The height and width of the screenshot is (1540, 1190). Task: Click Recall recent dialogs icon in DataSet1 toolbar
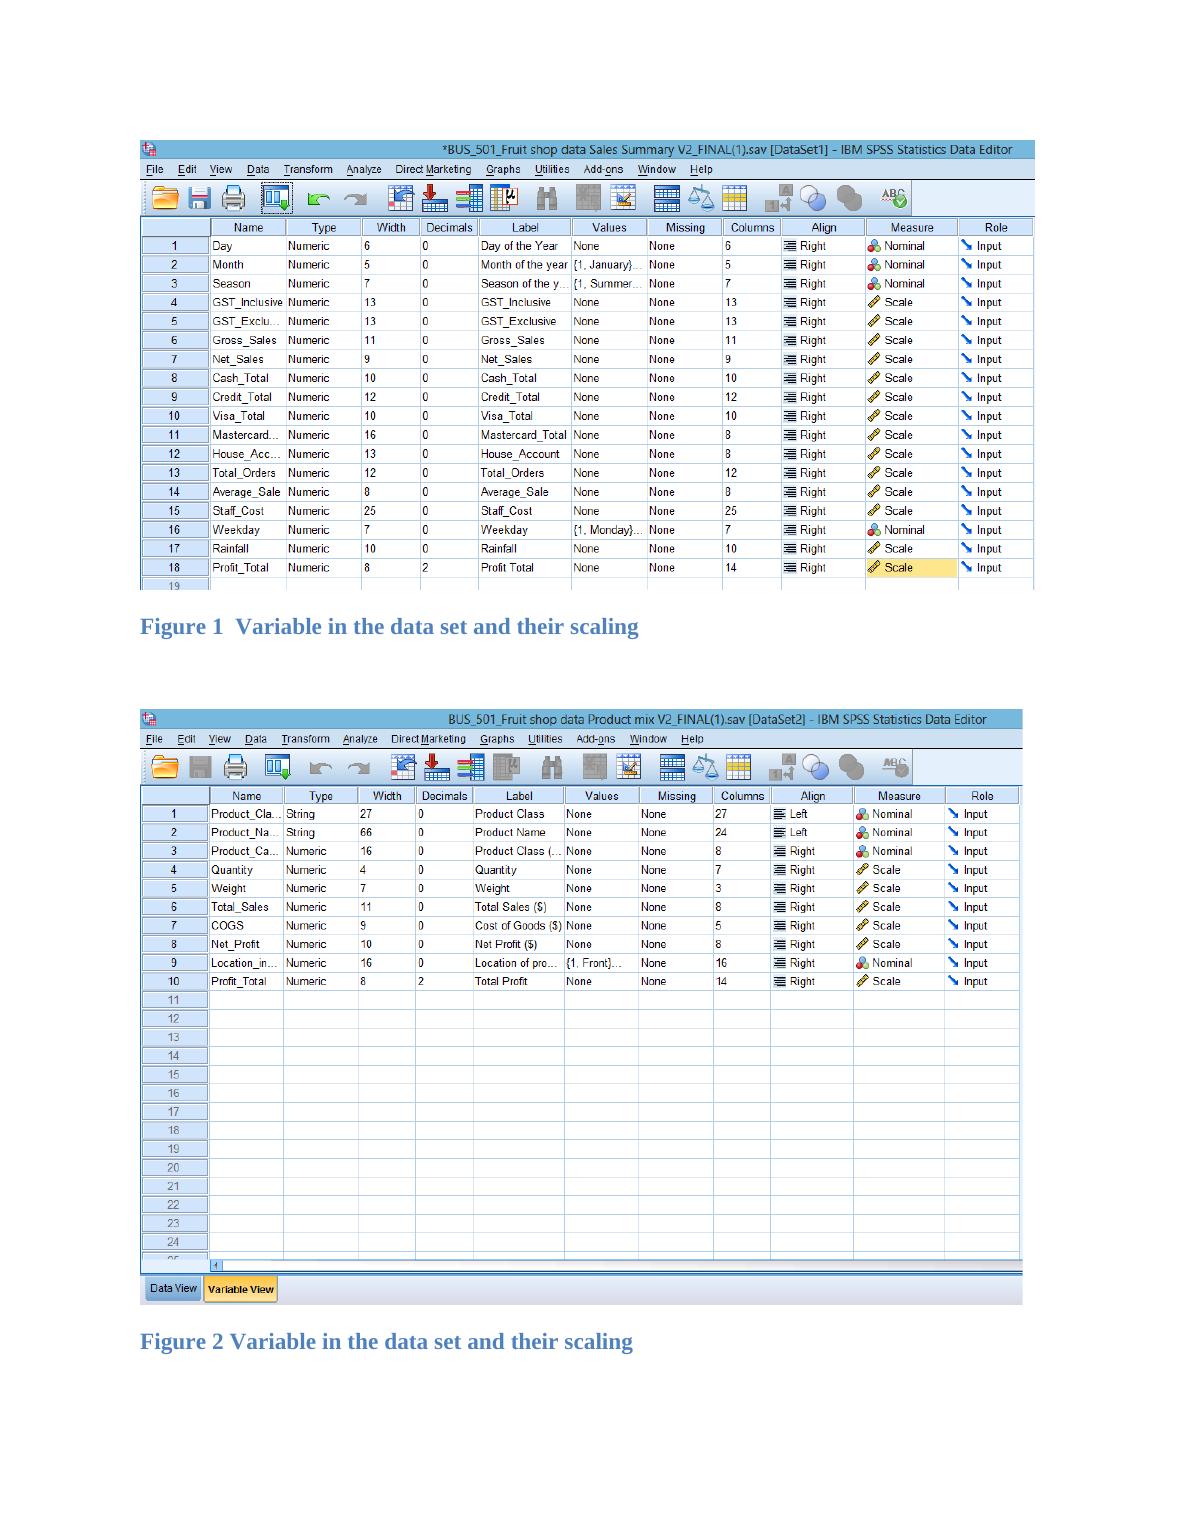tap(276, 199)
